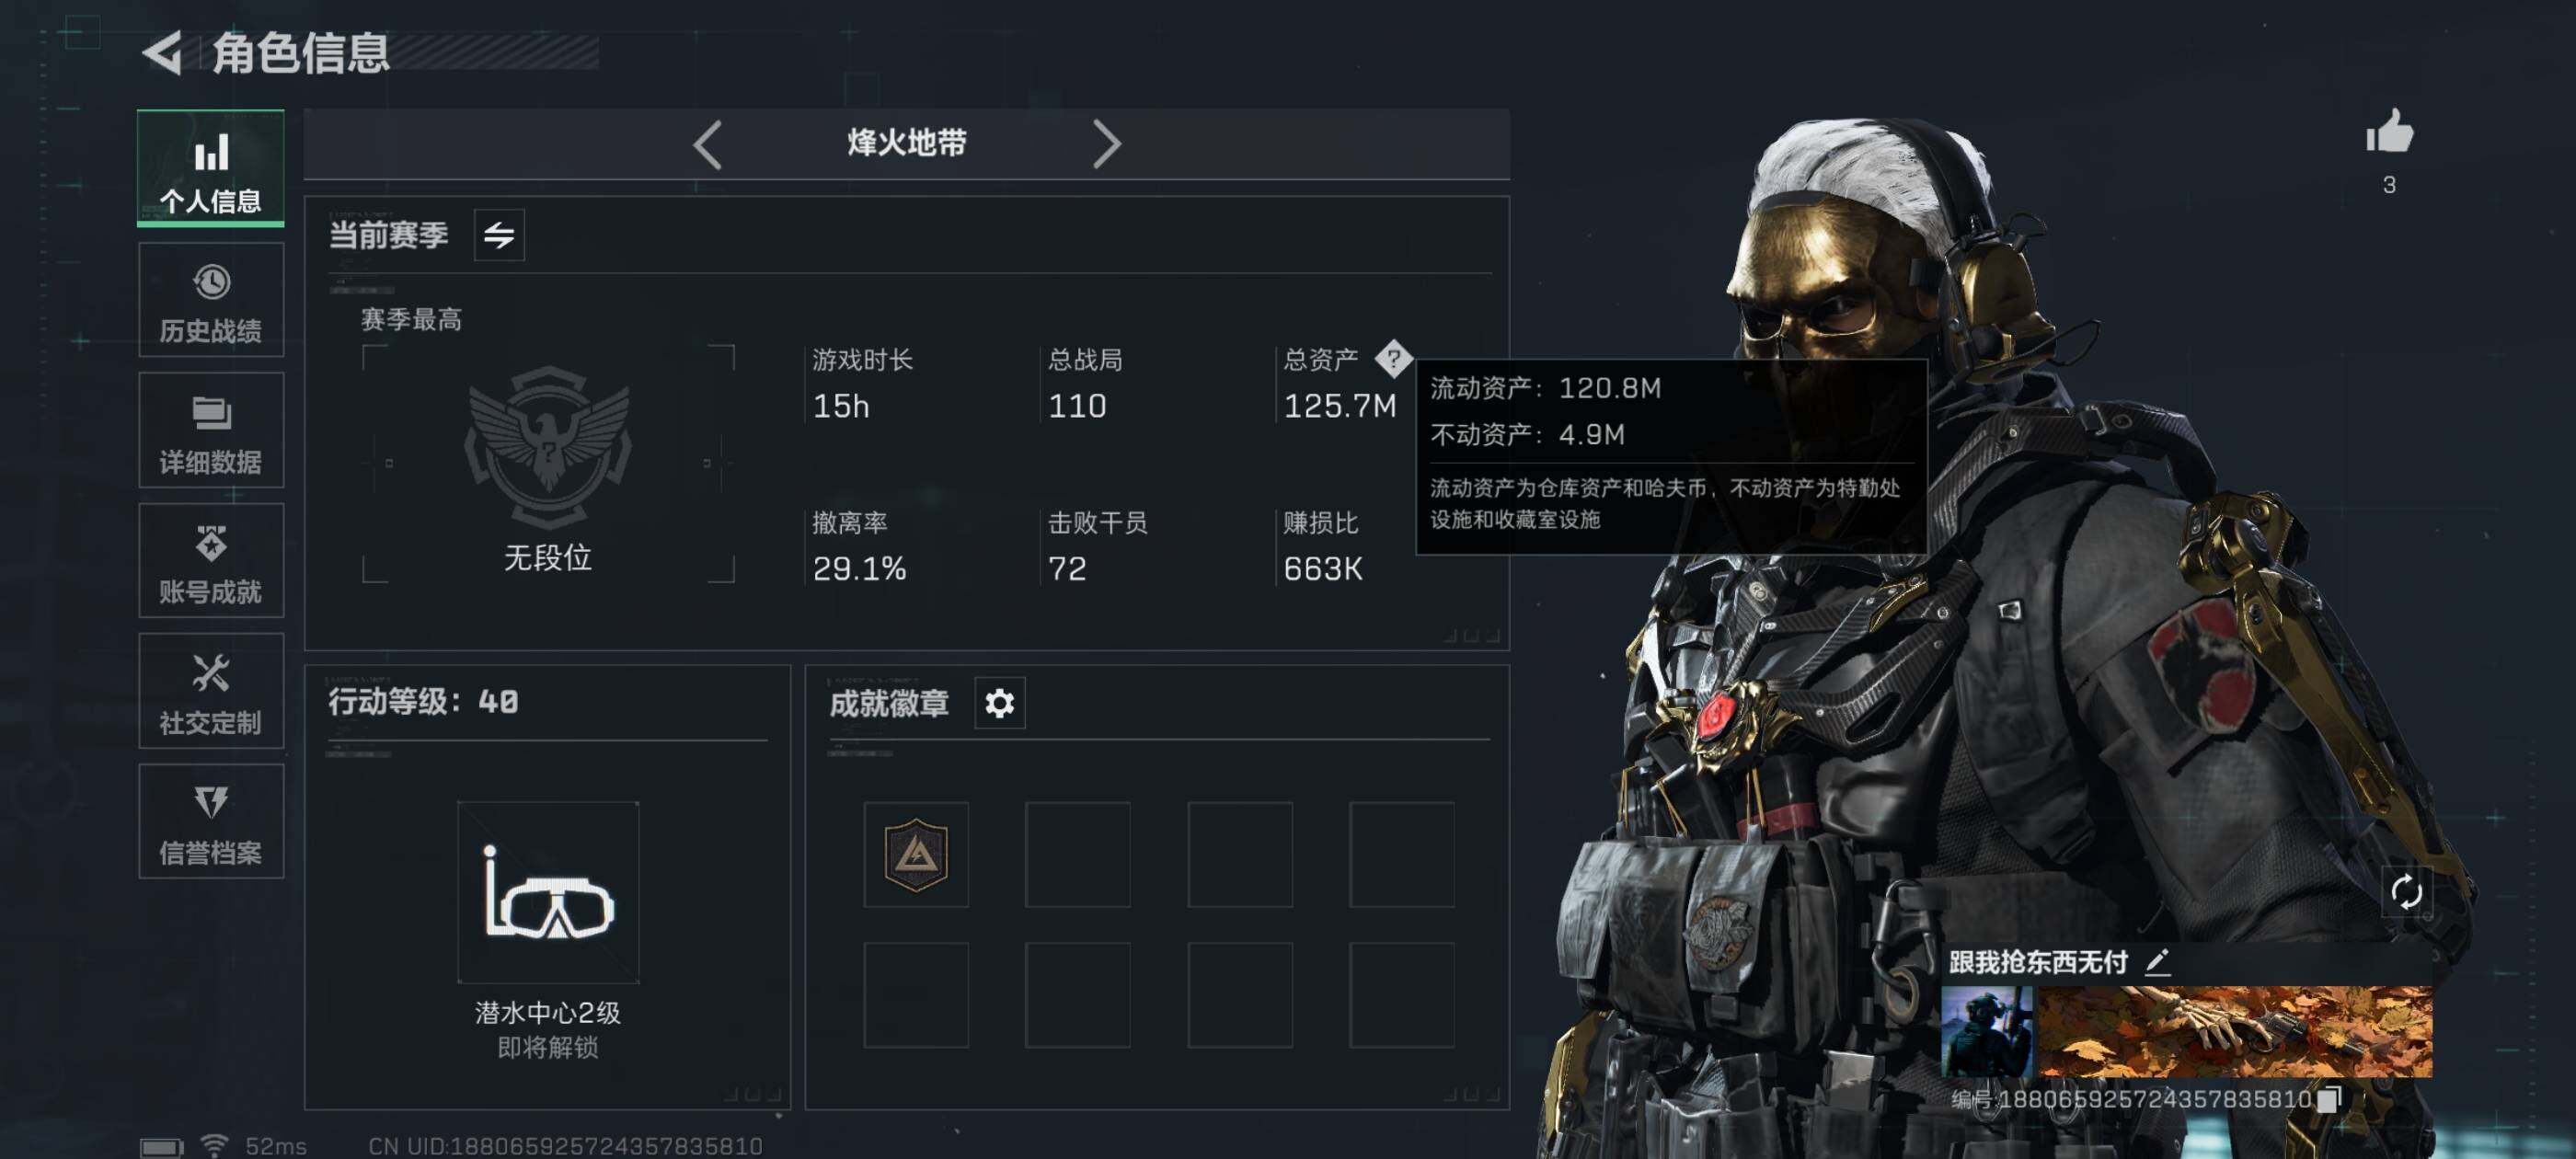Image resolution: width=2576 pixels, height=1159 pixels.
Task: Click the back arrow beside 角色信息
Action: 162,52
